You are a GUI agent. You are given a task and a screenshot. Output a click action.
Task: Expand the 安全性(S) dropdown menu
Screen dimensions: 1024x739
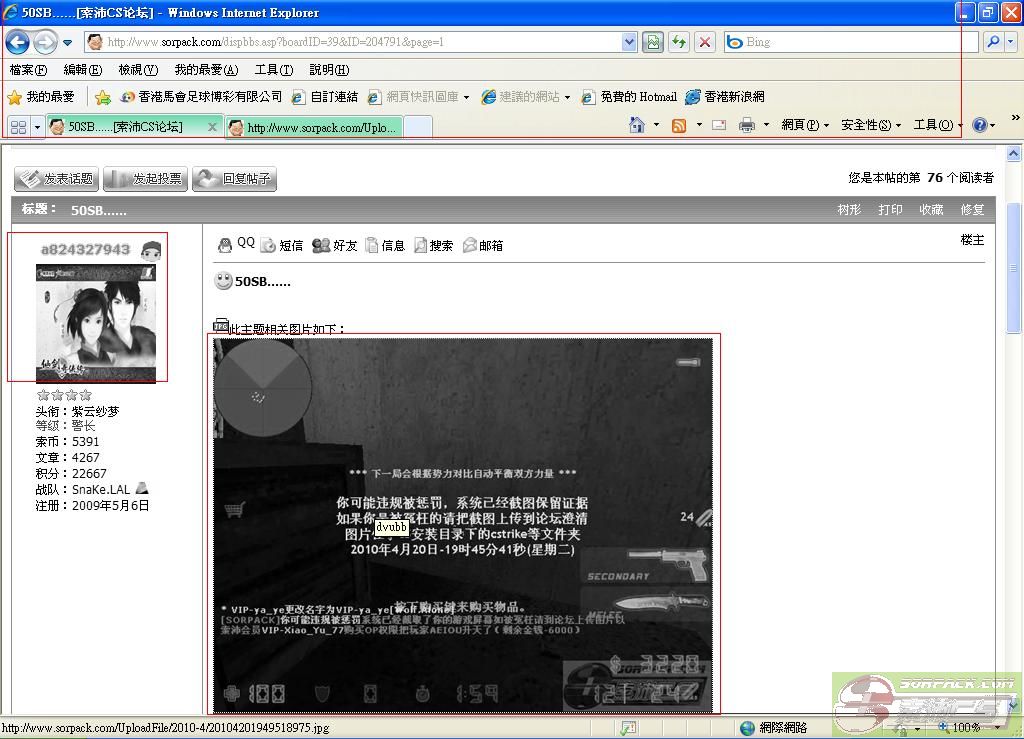click(870, 125)
